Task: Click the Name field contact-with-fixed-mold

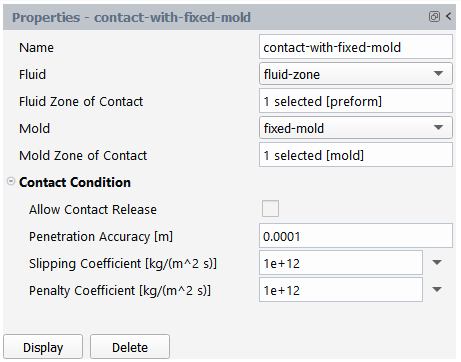Action: tap(356, 47)
